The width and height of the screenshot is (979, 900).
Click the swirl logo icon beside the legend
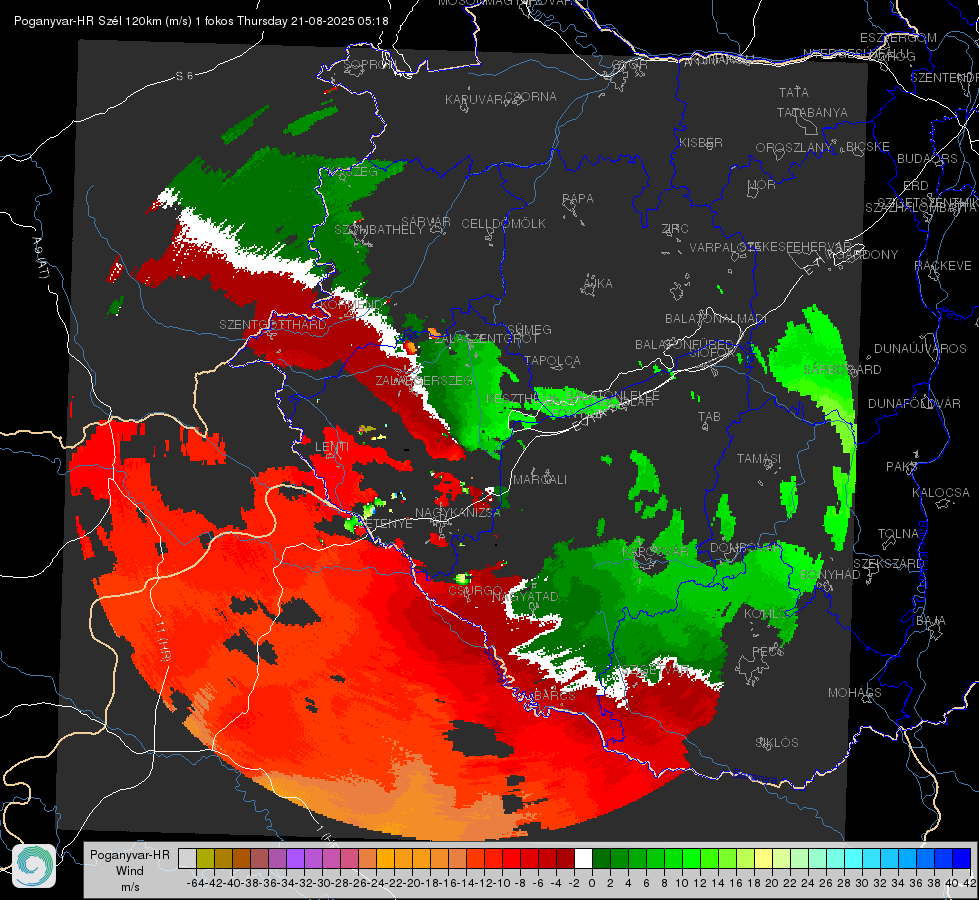click(34, 866)
